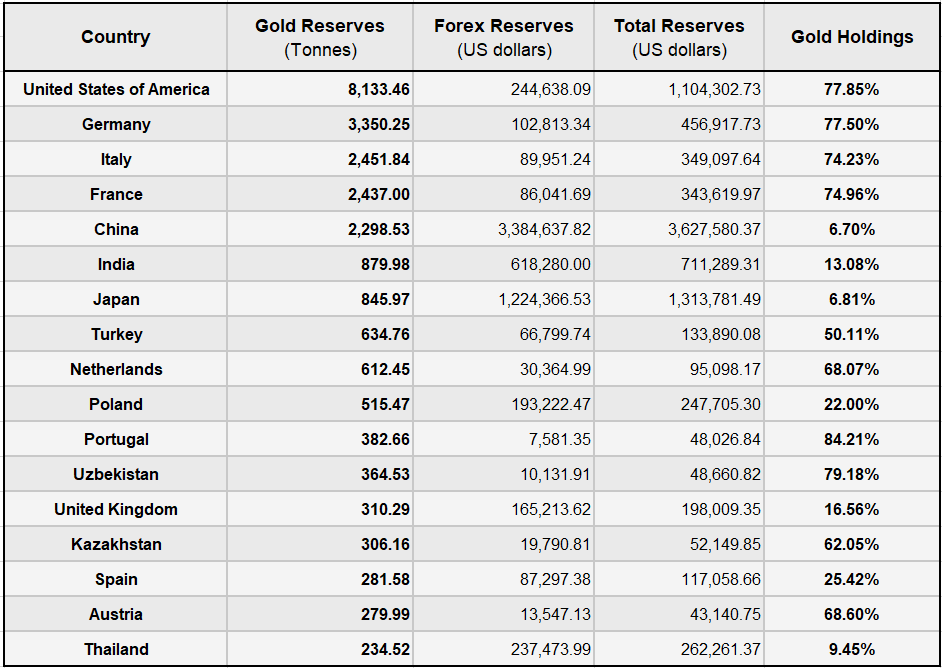Click Turkey's gold holdings percentage 50.11%
942x668 pixels.
[x=852, y=334]
